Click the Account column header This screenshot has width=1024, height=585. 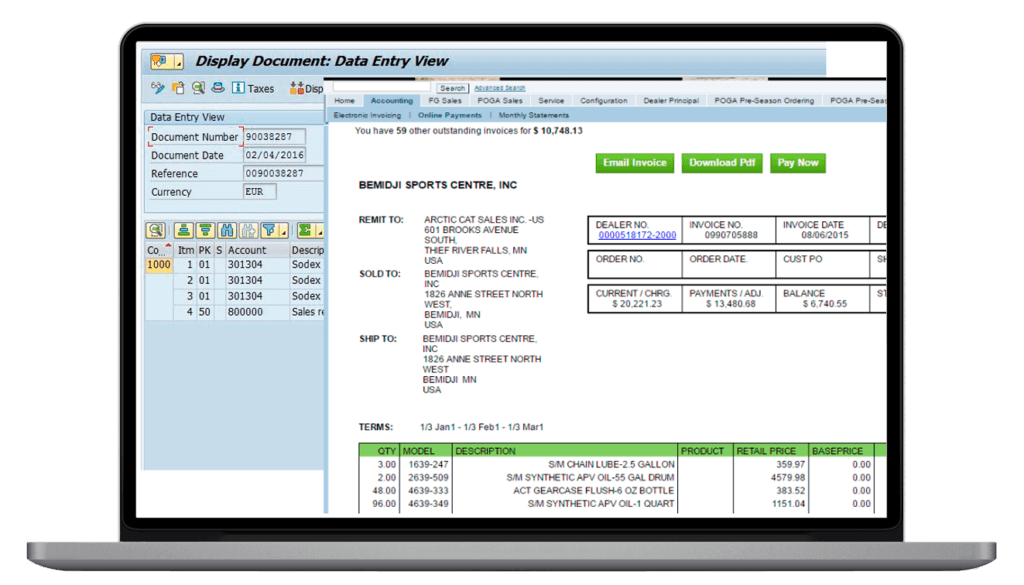256,250
